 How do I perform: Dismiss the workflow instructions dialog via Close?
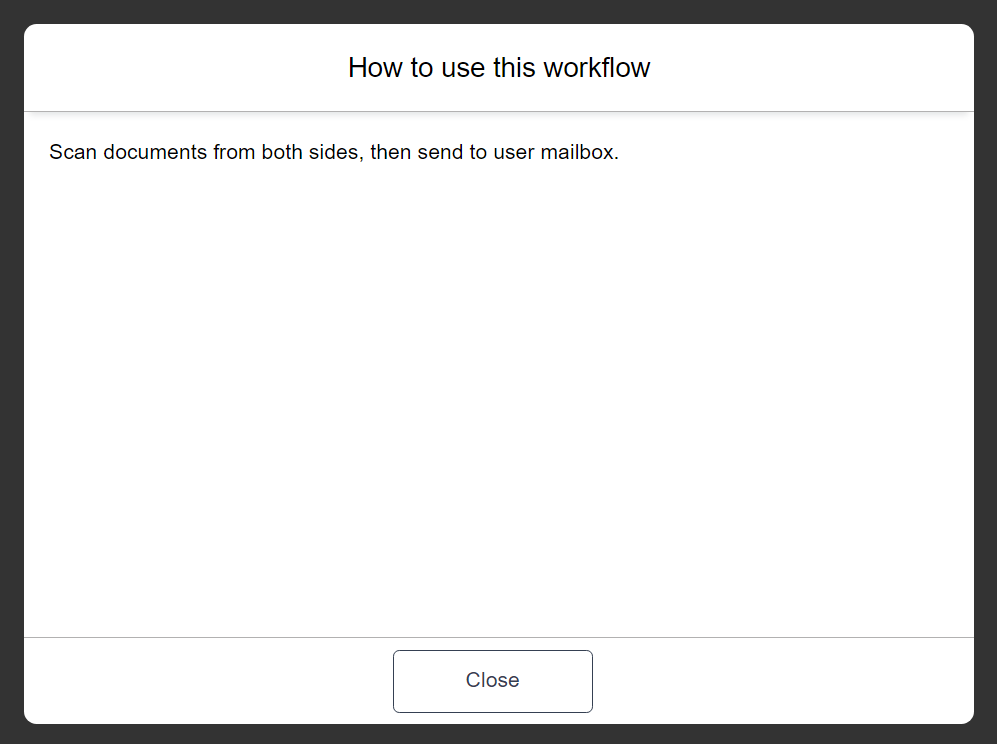(x=492, y=681)
